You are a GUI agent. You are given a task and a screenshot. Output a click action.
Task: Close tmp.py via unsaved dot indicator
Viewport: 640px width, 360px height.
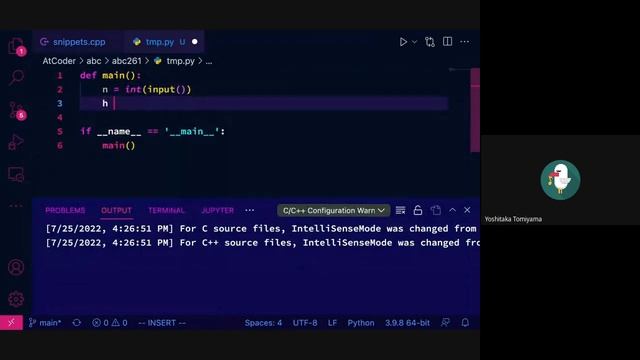[x=195, y=42]
